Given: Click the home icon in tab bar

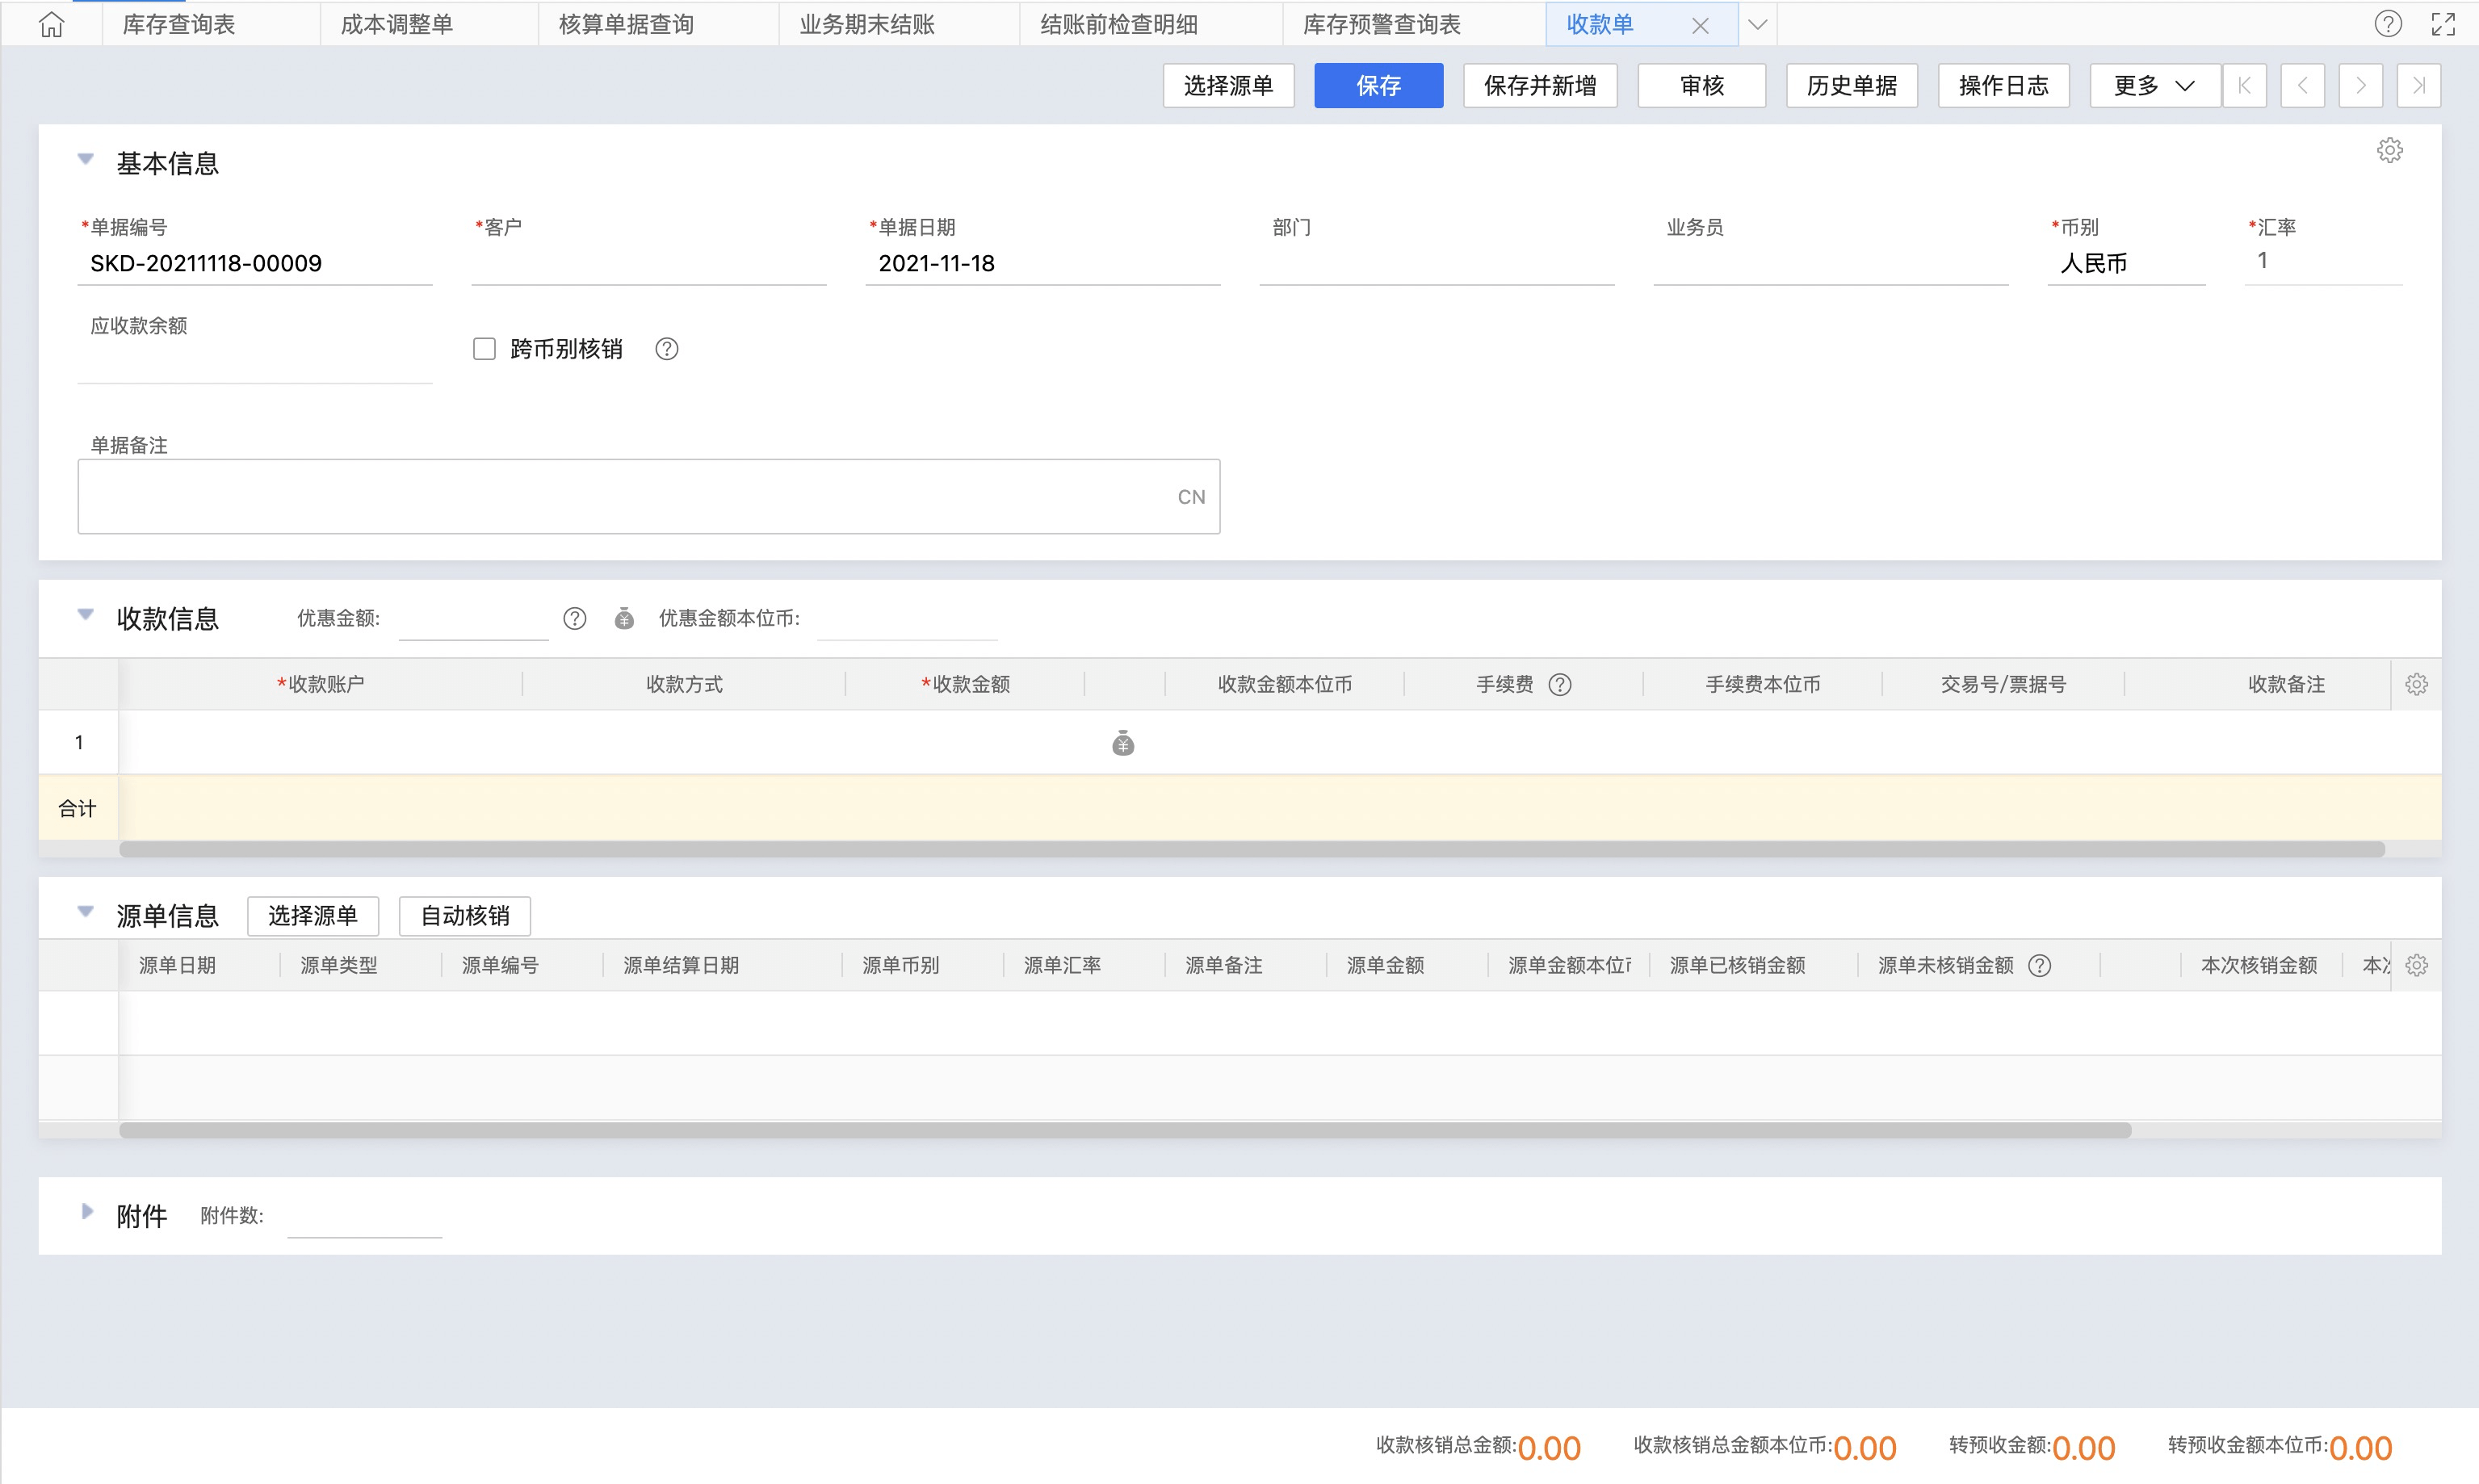Looking at the screenshot, I should pos(51,24).
